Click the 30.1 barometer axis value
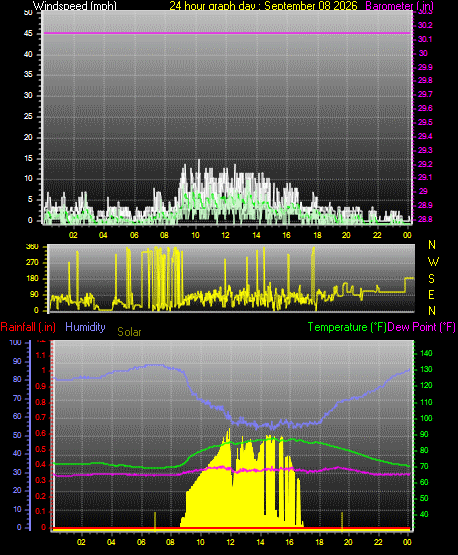Viewport: 458px width, 555px height. (425, 39)
